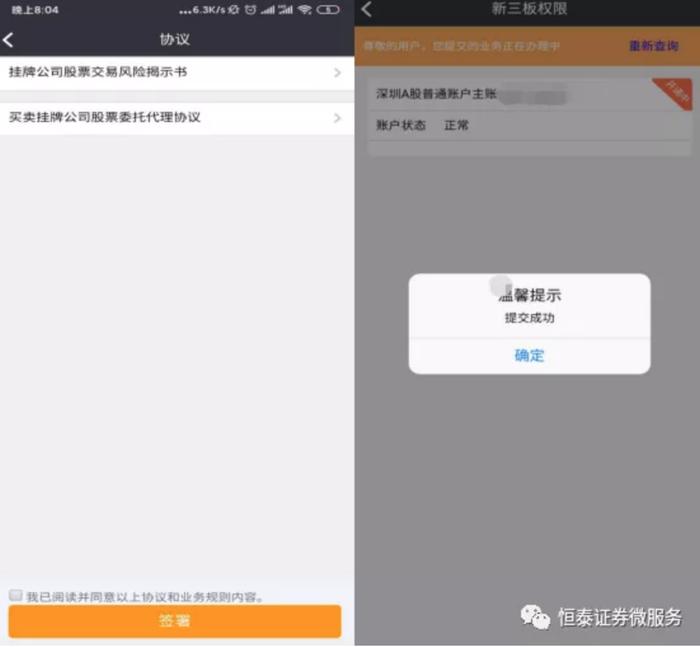The height and width of the screenshot is (647, 700).
Task: Tap the Wi-Fi icon in status bar
Action: point(305,10)
